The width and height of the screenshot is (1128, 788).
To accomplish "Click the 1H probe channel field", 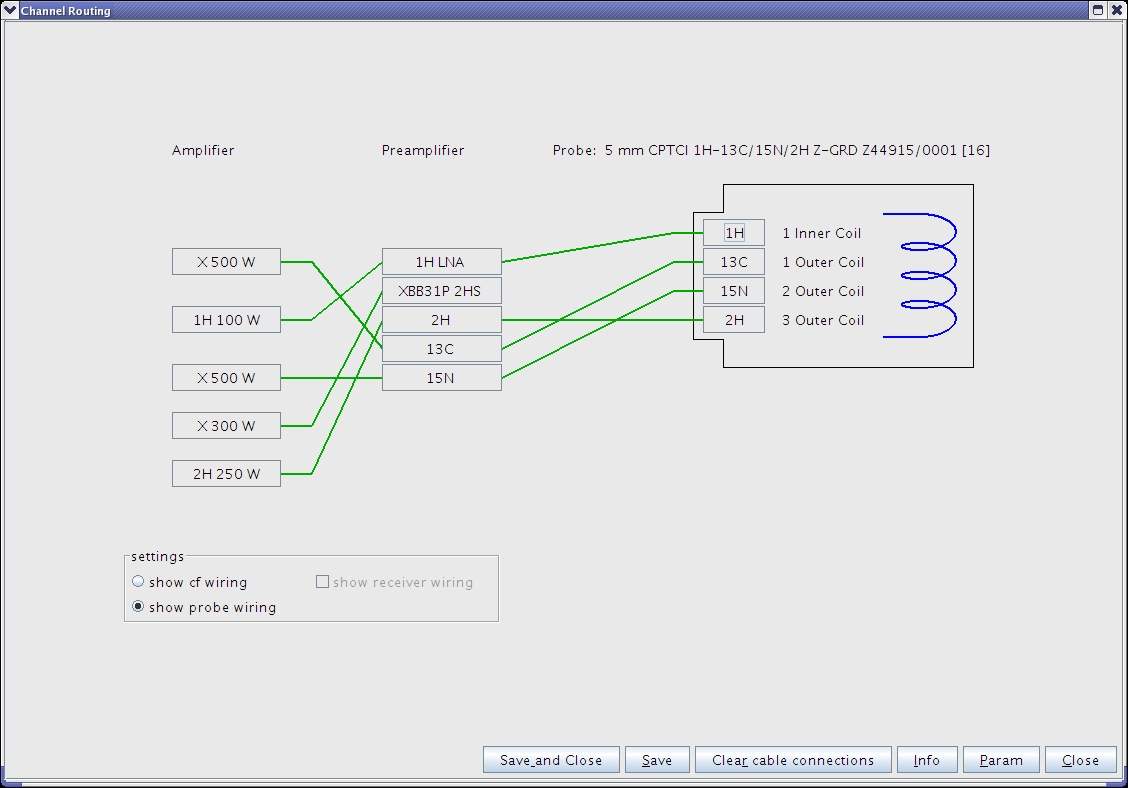I will coord(734,233).
